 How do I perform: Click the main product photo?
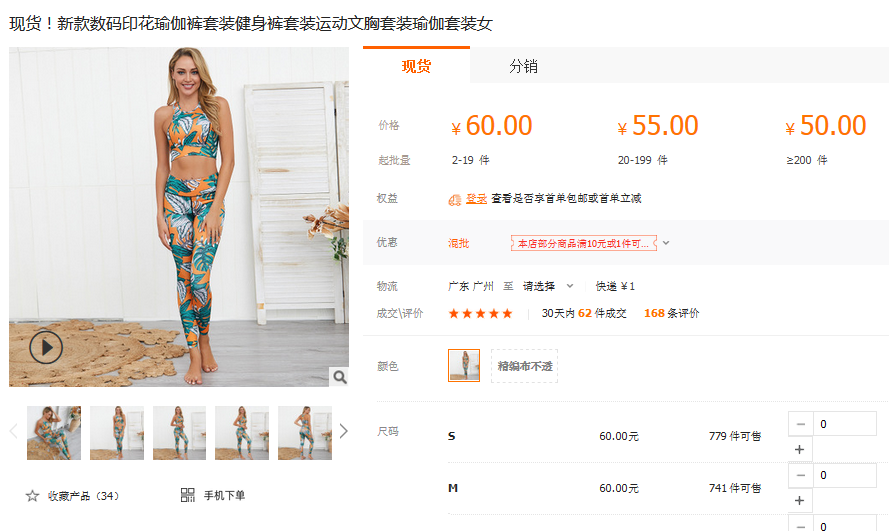179,216
